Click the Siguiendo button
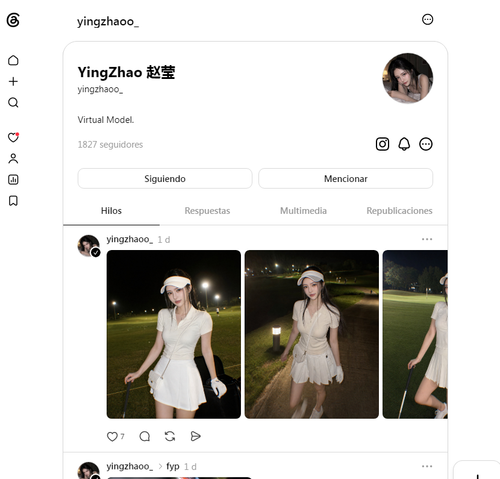500x479 pixels. 165,179
